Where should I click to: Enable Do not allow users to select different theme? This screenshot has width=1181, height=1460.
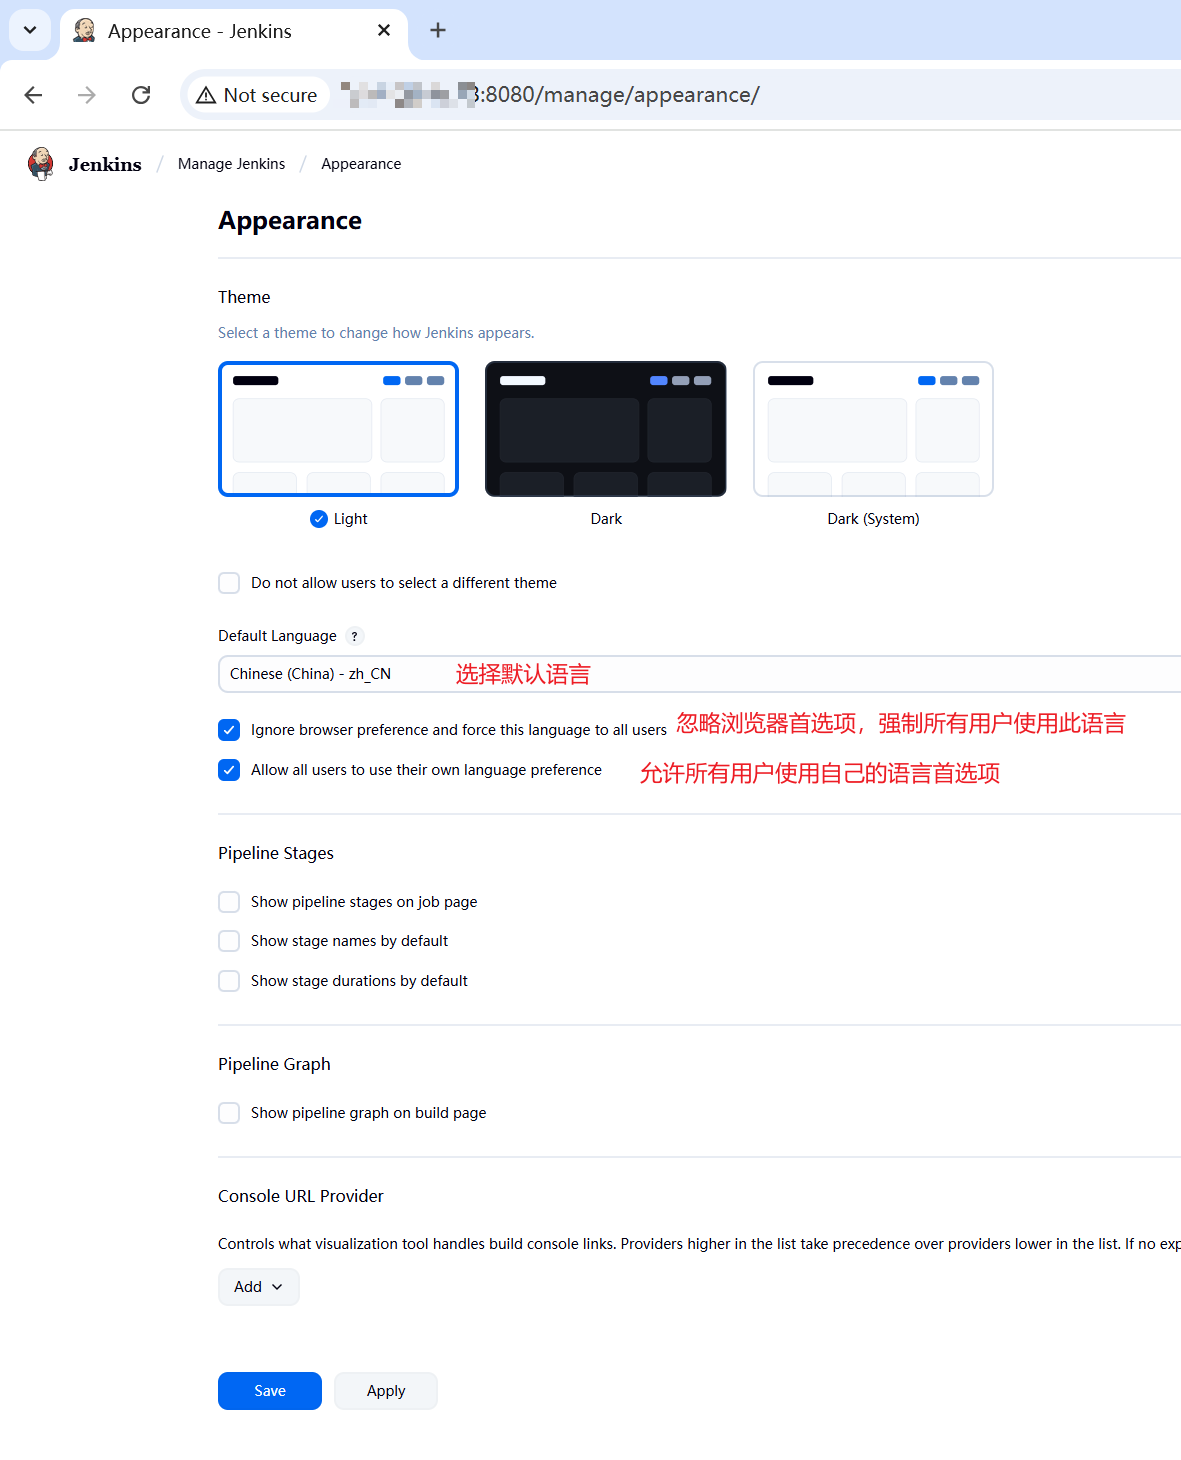pos(229,583)
